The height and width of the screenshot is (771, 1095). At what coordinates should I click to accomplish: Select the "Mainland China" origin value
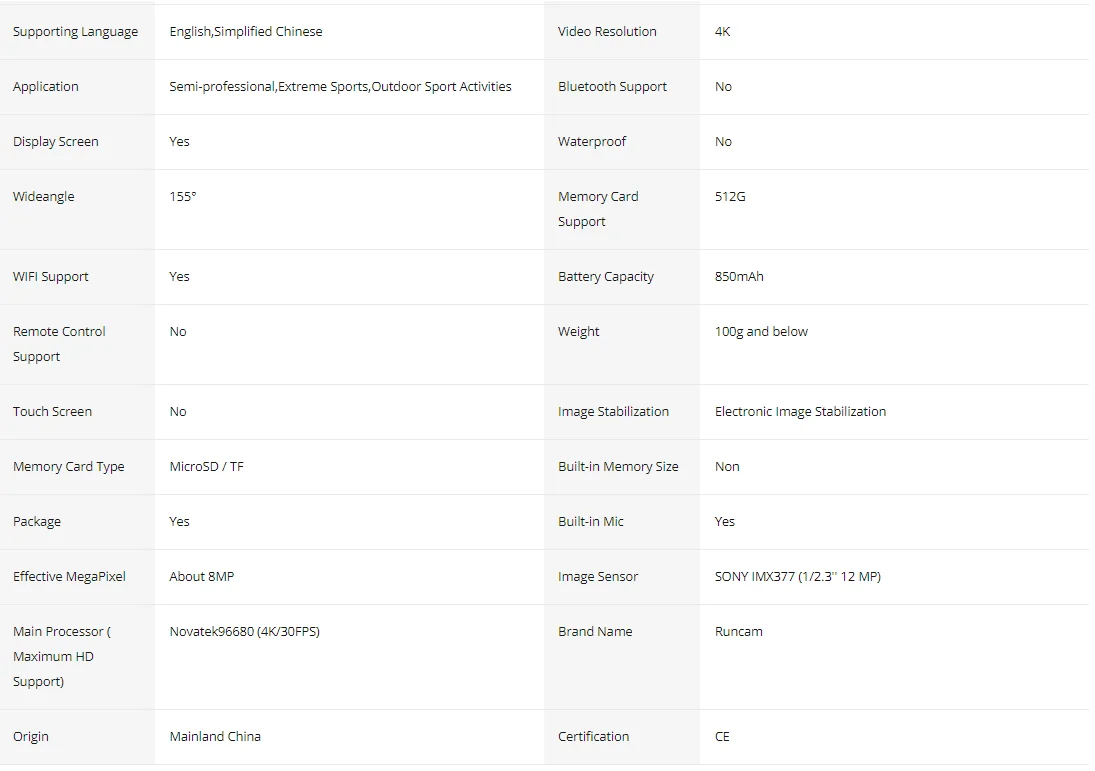point(215,737)
